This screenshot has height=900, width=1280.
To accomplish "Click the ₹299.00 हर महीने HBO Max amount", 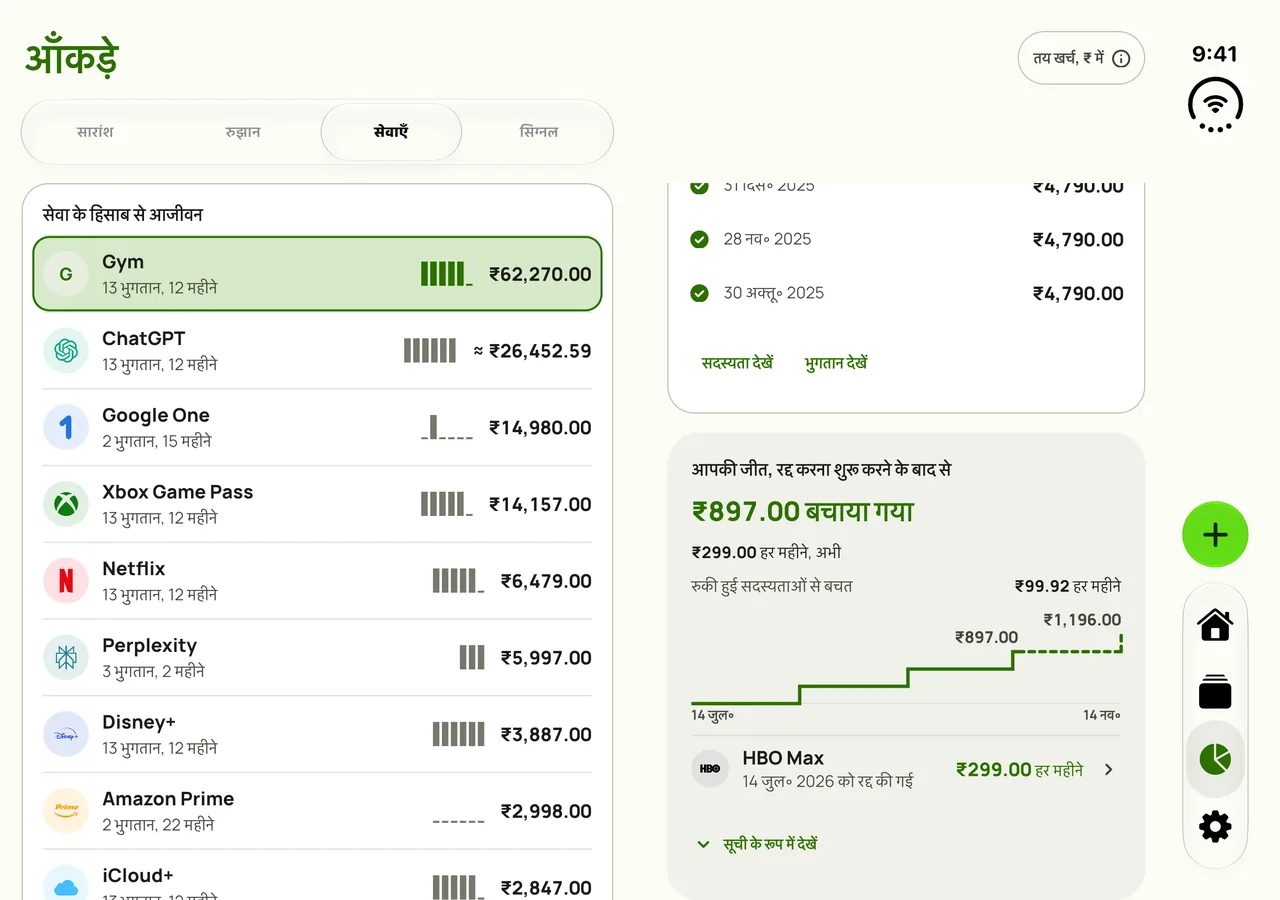I will pyautogui.click(x=1019, y=769).
